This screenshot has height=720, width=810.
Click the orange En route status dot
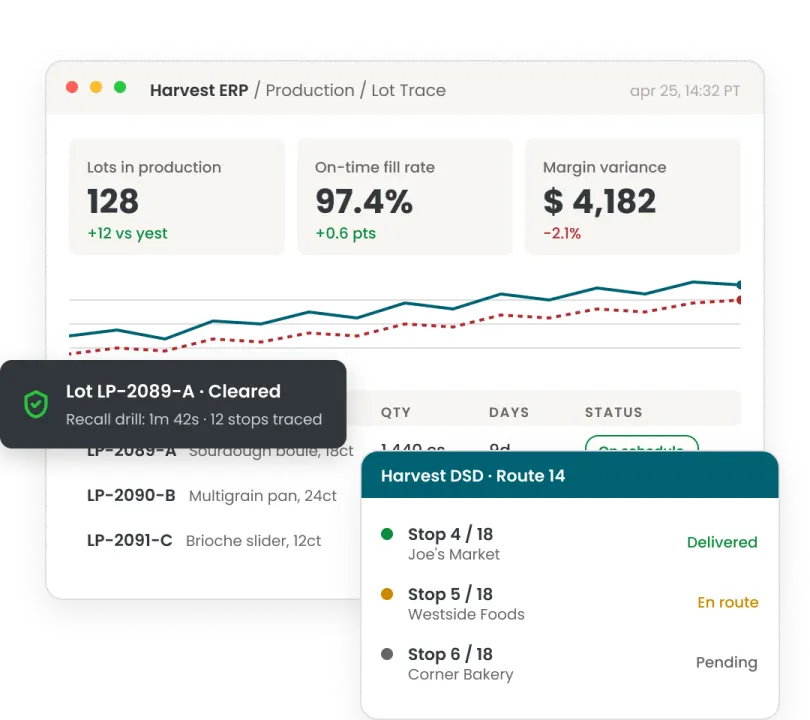click(387, 594)
